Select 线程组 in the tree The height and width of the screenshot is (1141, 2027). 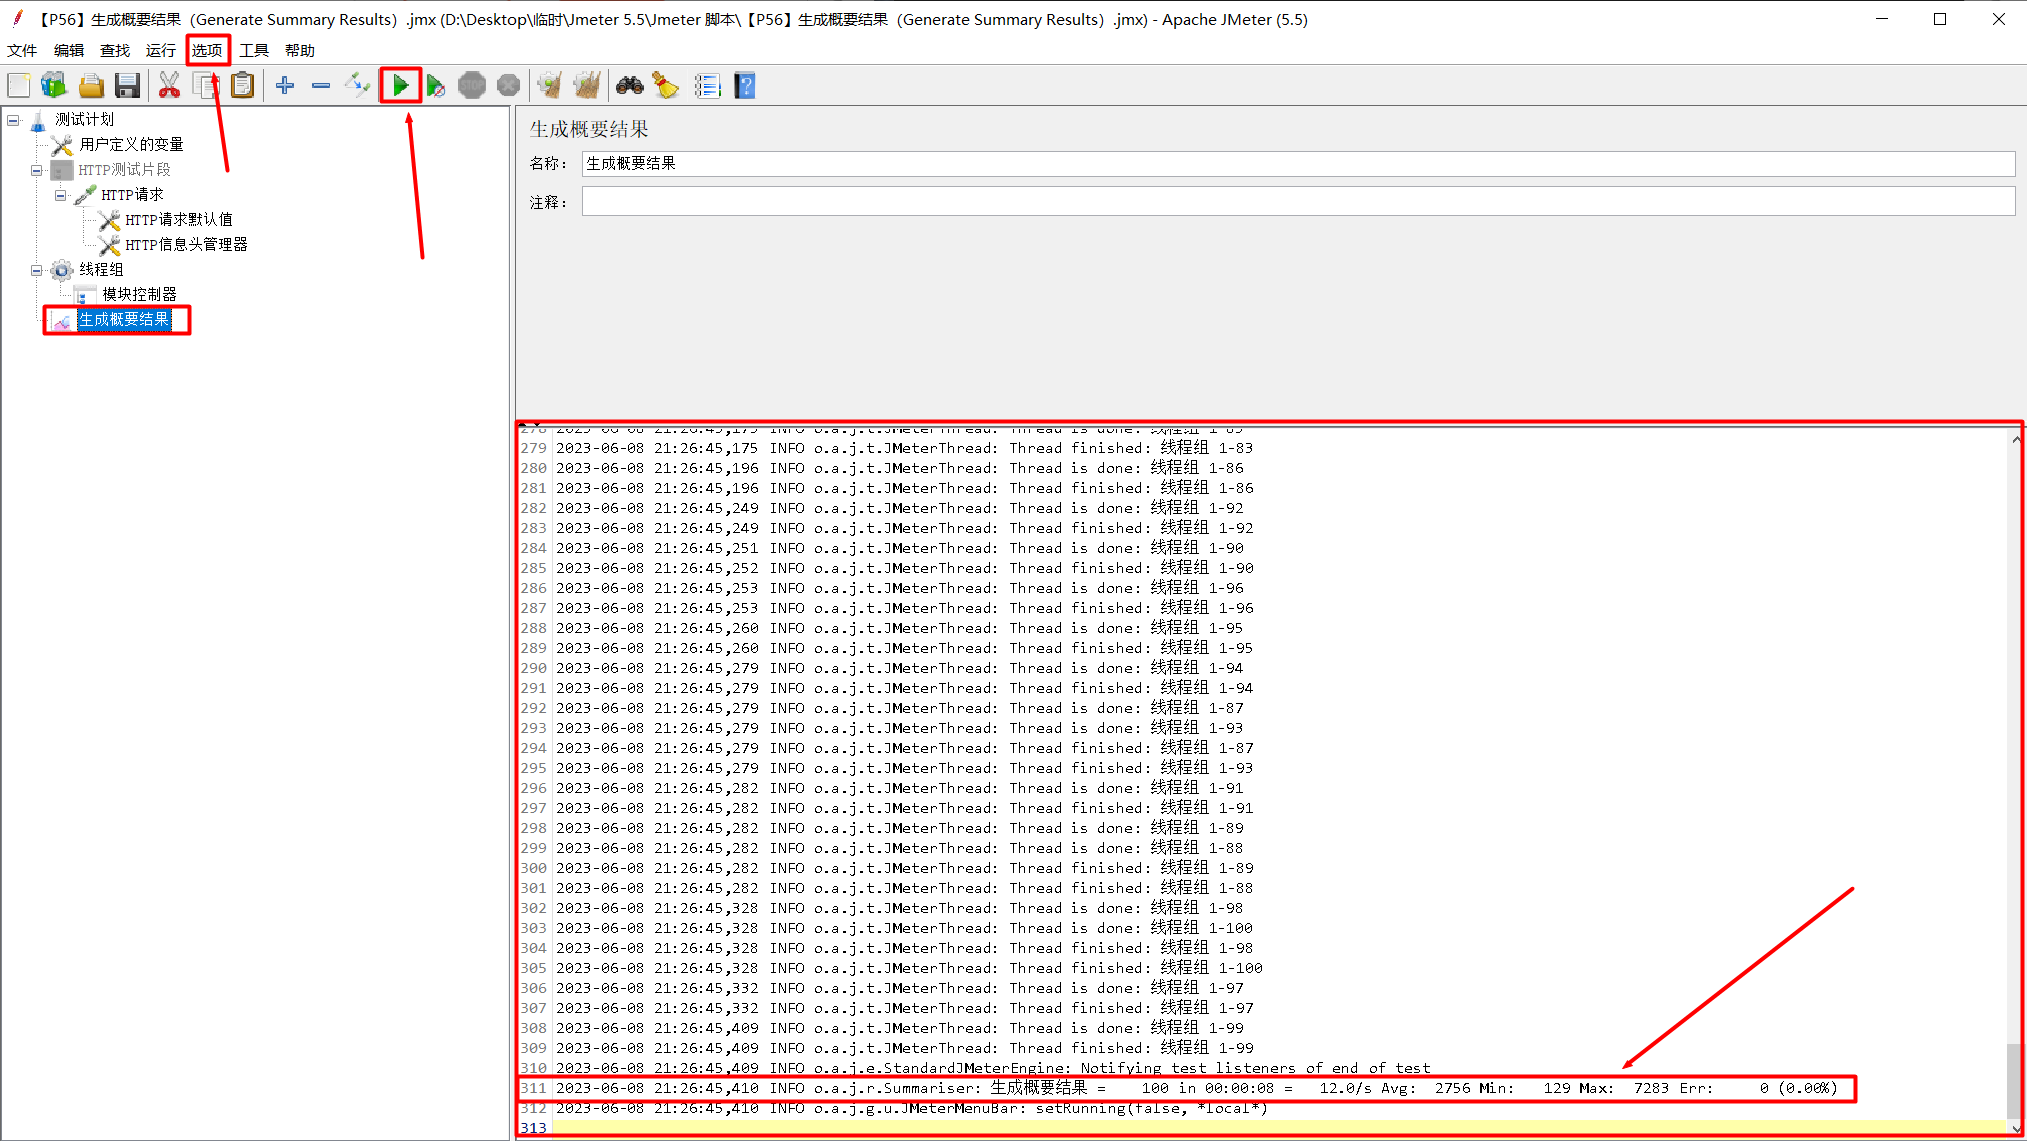coord(101,270)
